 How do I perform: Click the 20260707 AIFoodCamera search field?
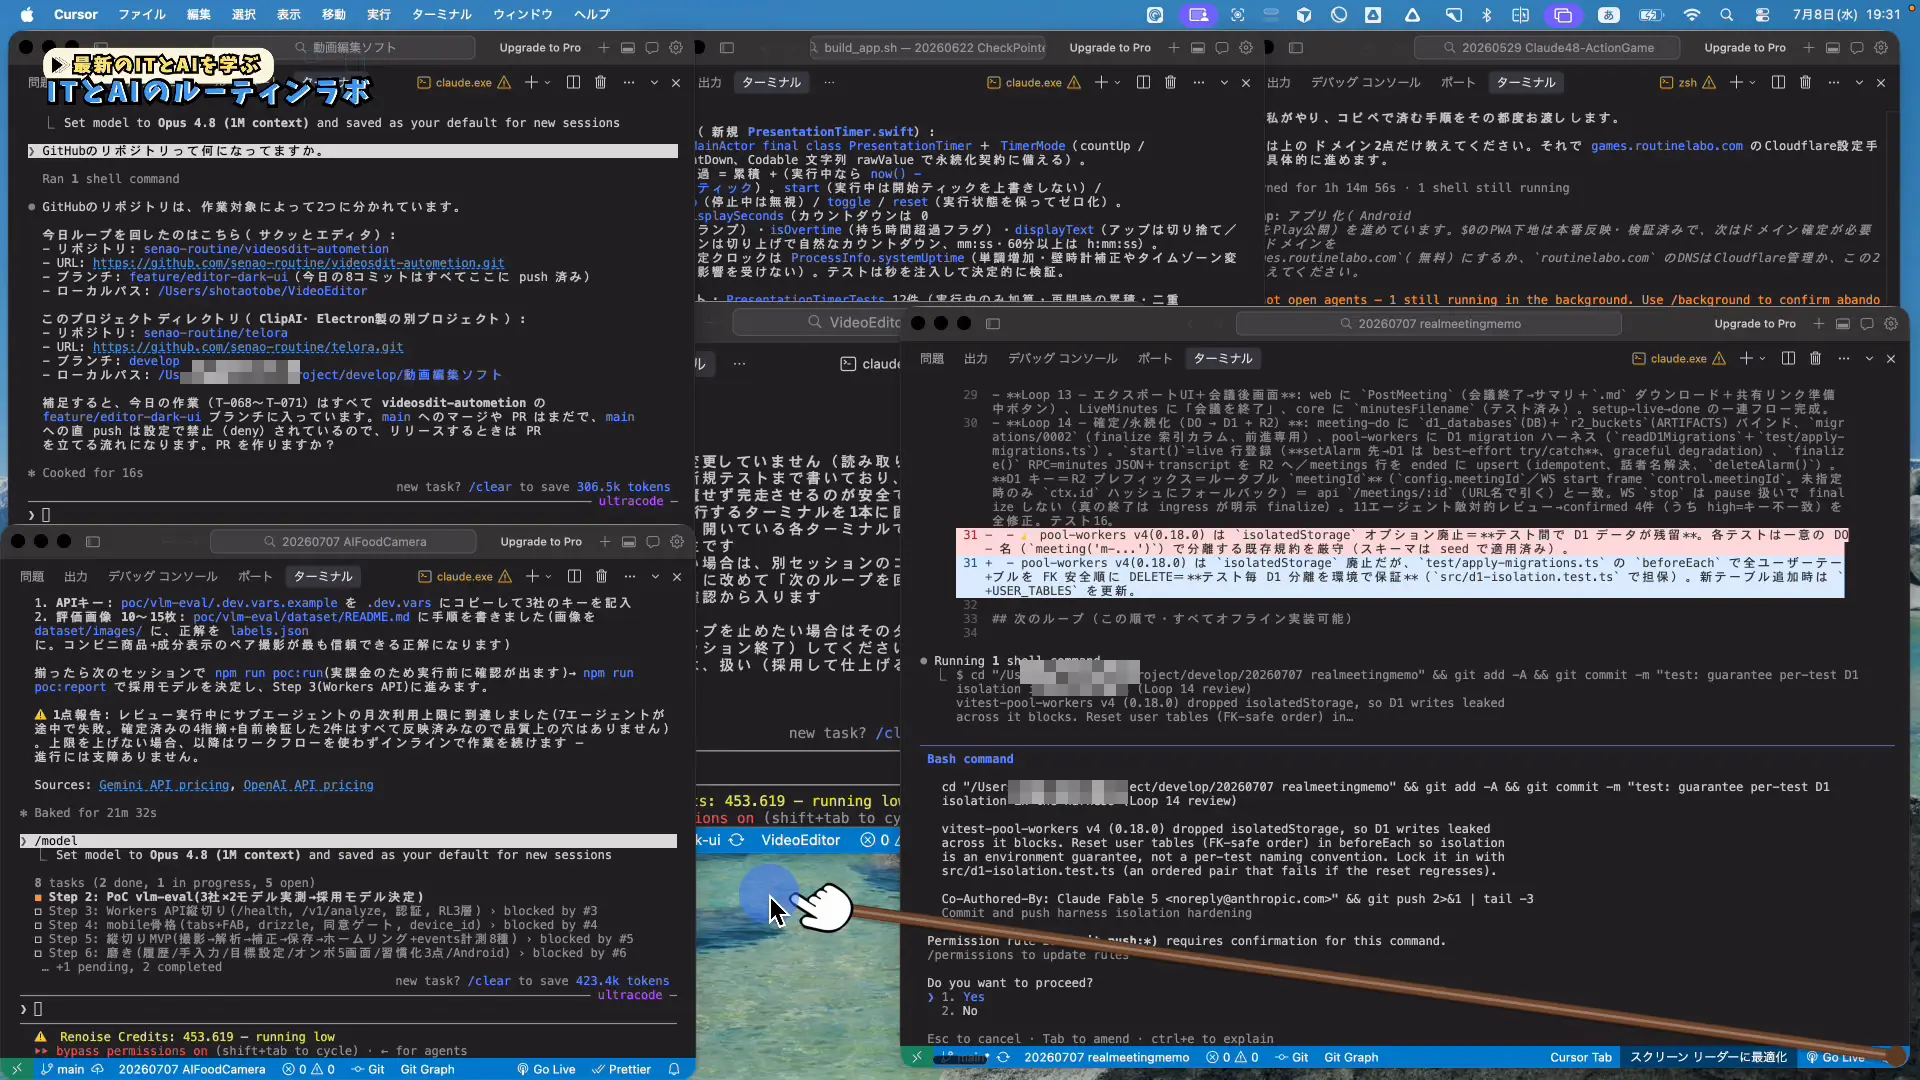click(343, 541)
